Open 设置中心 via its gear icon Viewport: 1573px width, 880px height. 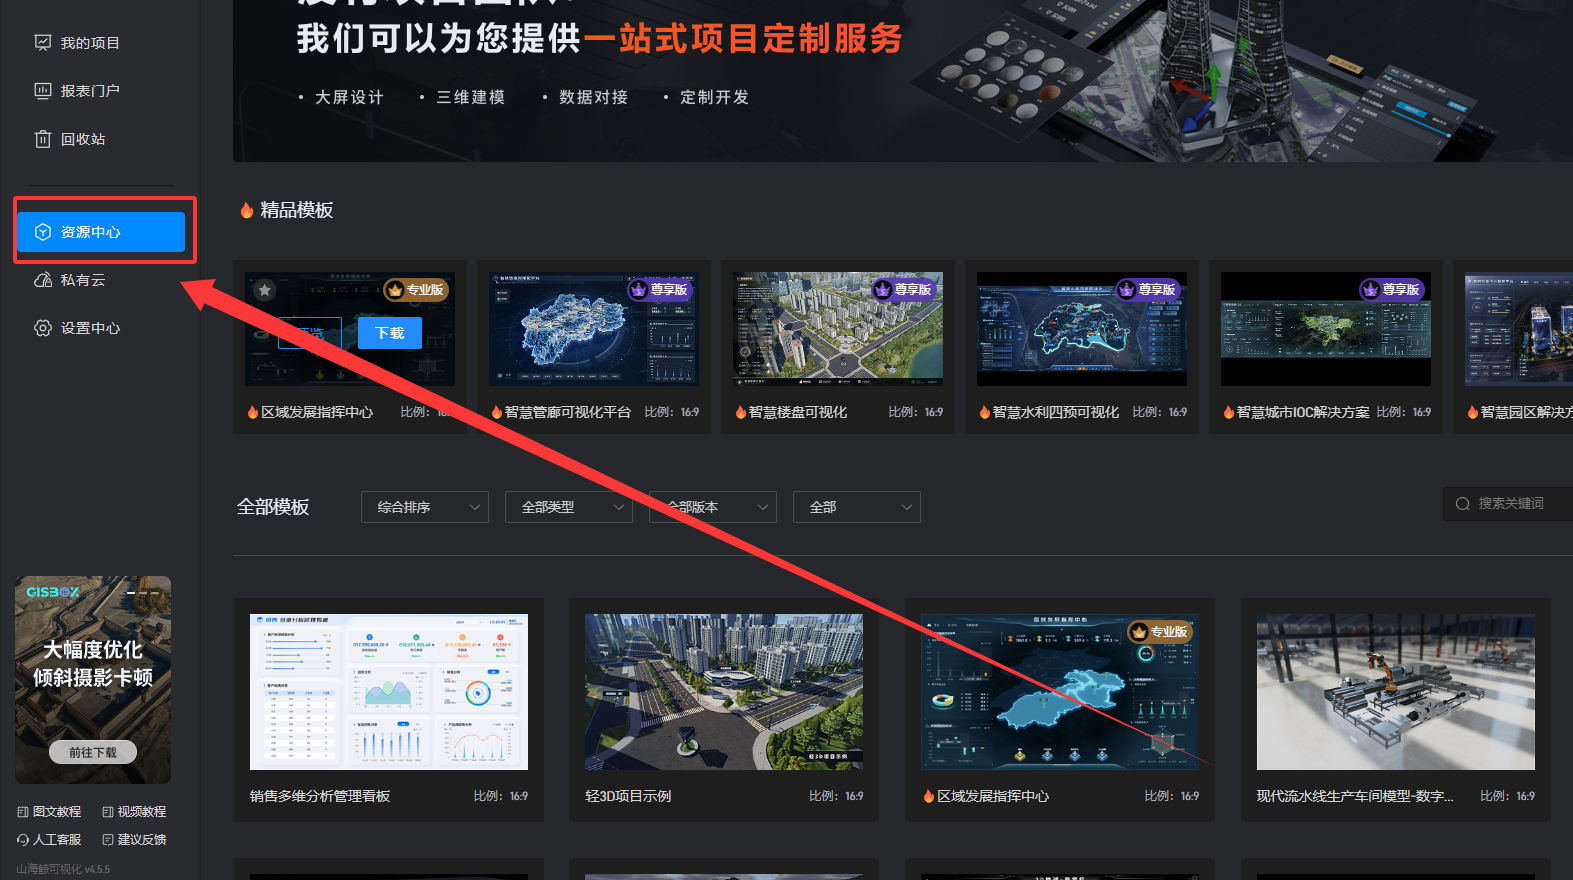(43, 328)
